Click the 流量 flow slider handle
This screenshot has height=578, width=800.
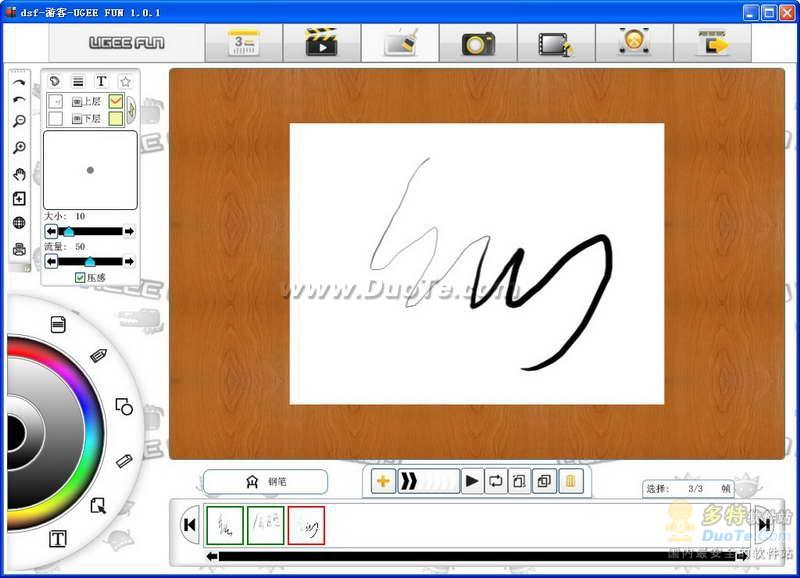coord(90,262)
